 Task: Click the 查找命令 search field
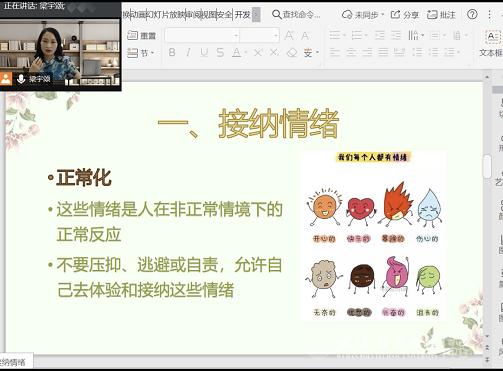coord(296,15)
